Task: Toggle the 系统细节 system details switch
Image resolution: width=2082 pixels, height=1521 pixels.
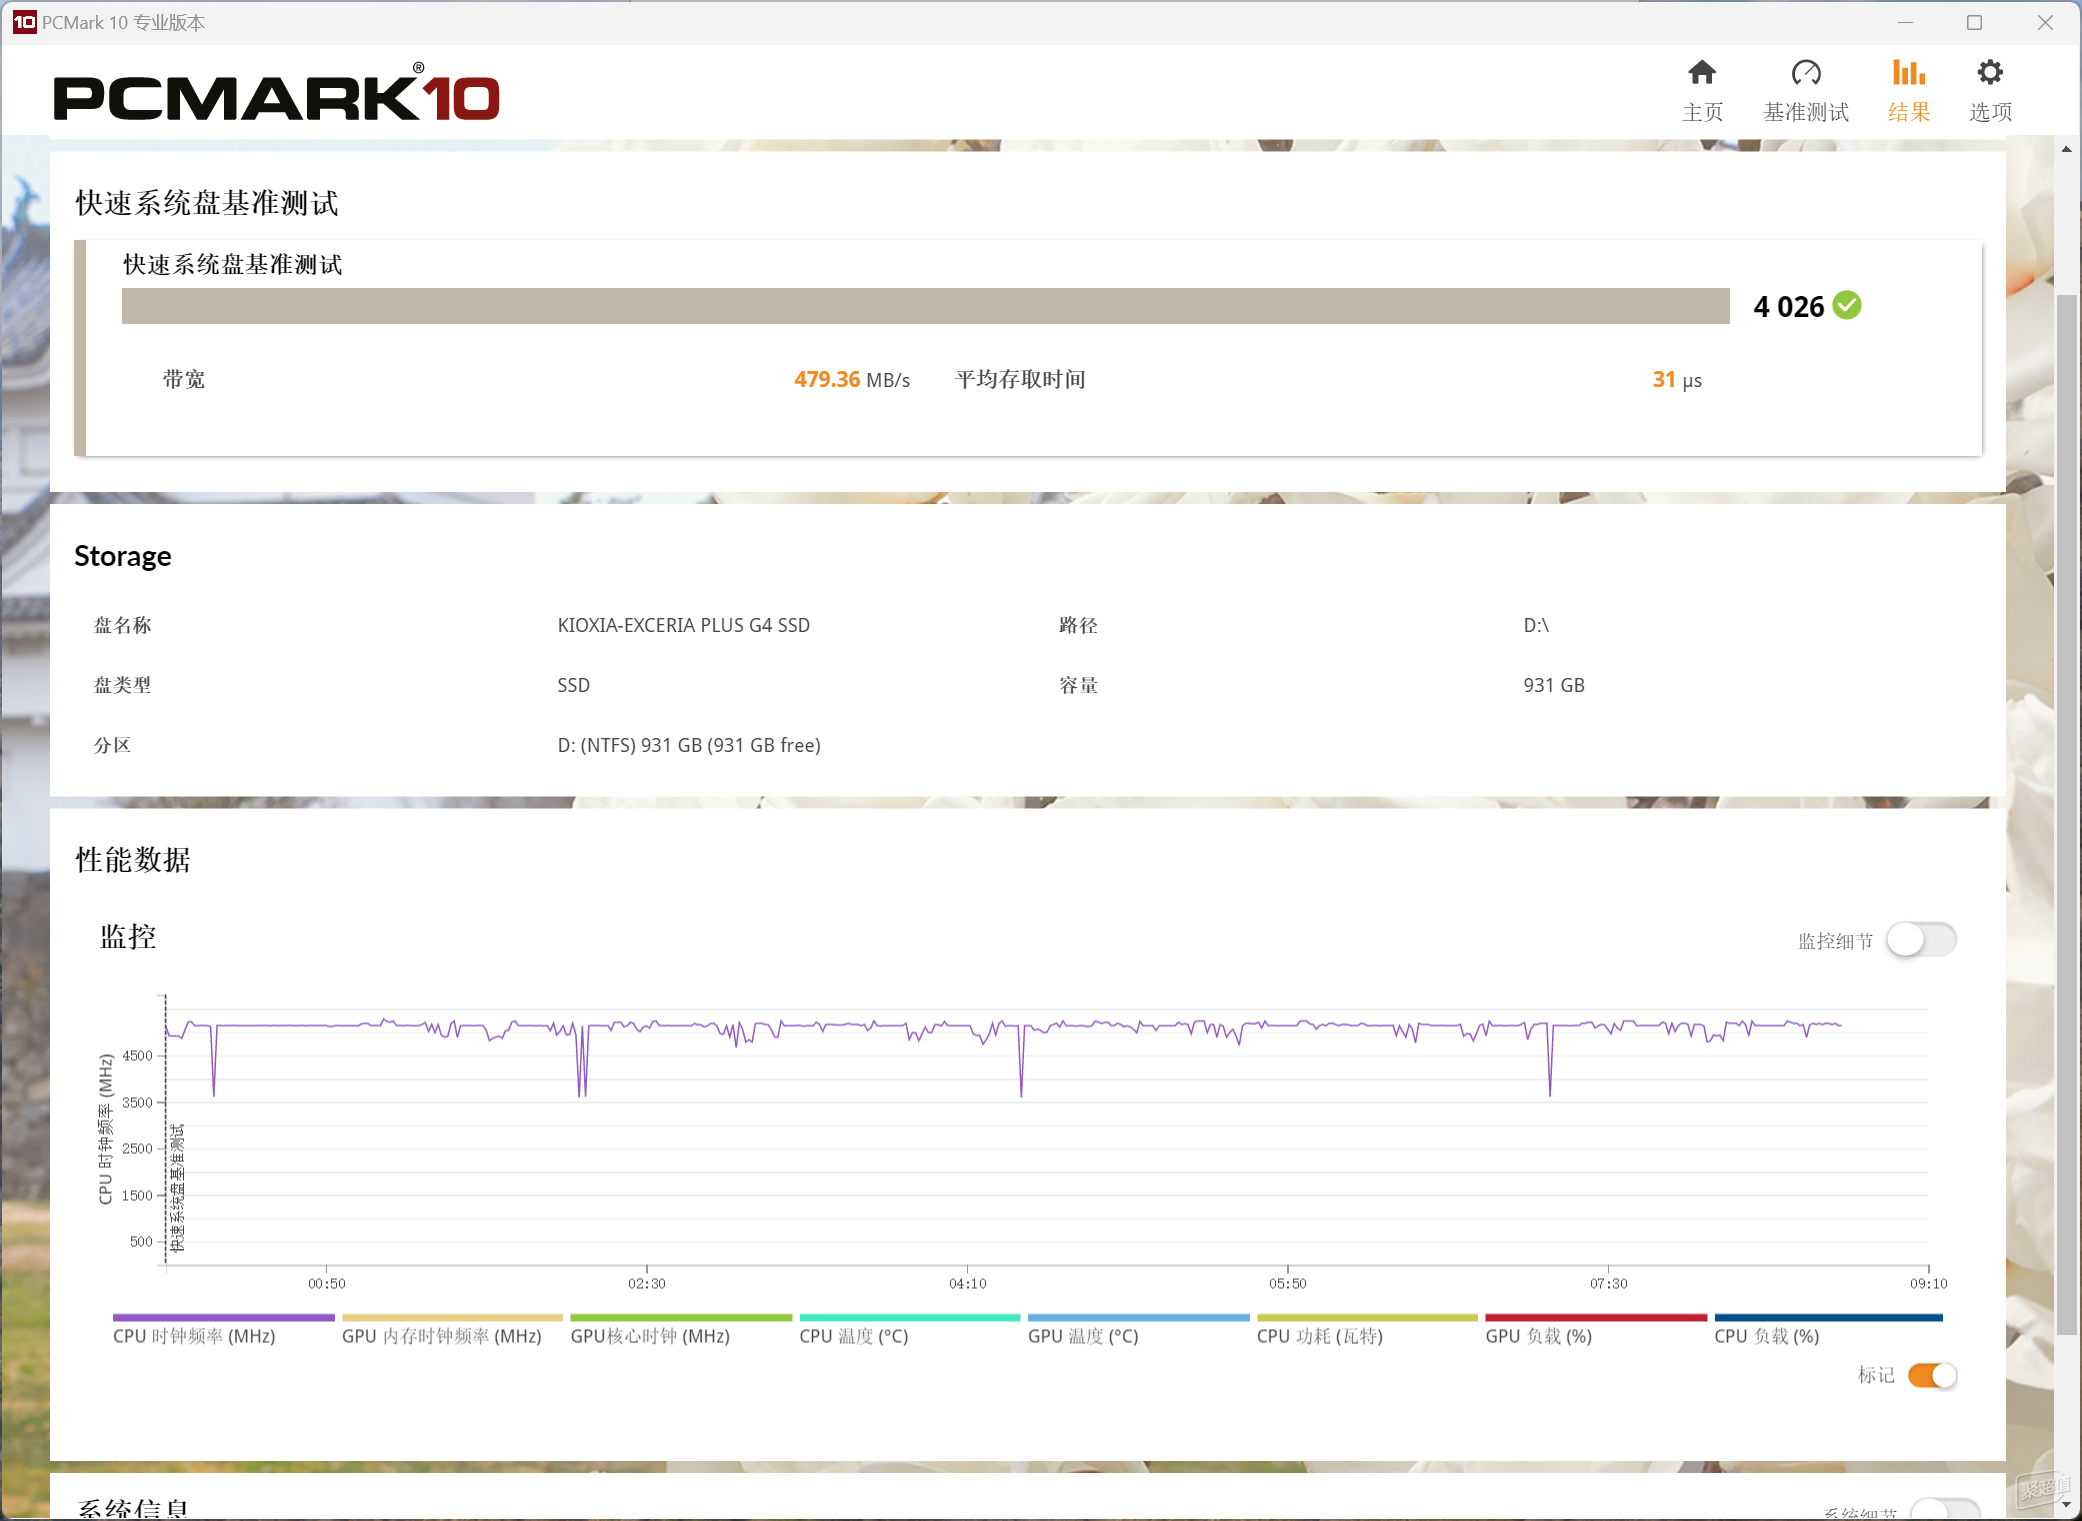Action: pos(1944,1510)
